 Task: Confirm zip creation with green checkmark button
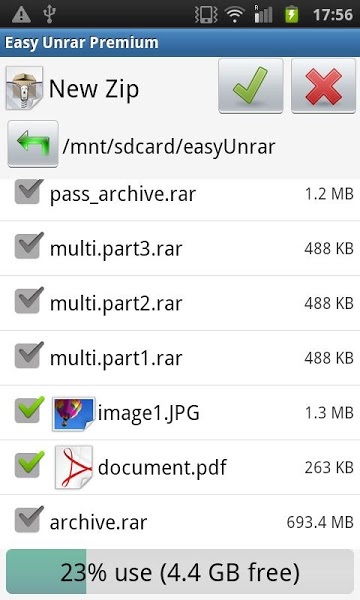click(251, 86)
